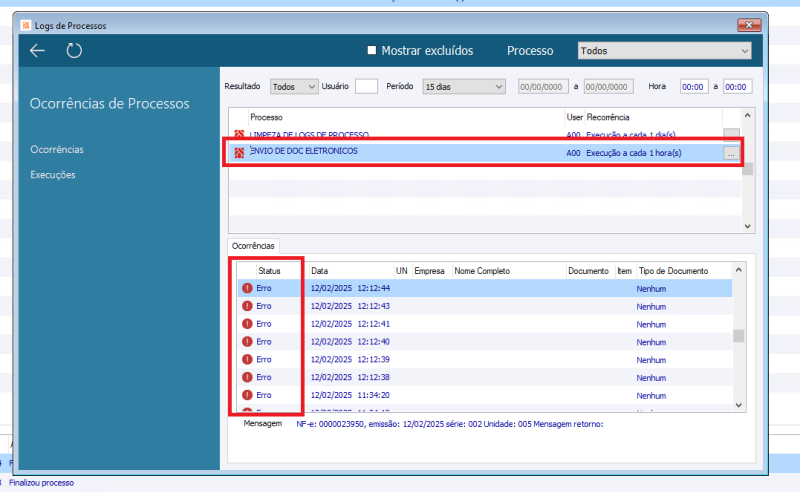Click error icon for 12:12:38 row
The image size is (800, 493).
(247, 377)
